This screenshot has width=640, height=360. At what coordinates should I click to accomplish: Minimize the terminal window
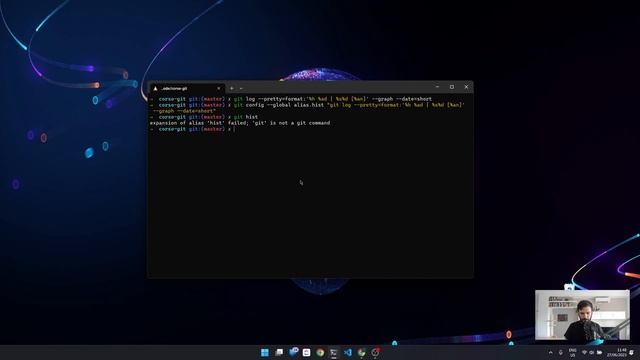click(x=437, y=87)
